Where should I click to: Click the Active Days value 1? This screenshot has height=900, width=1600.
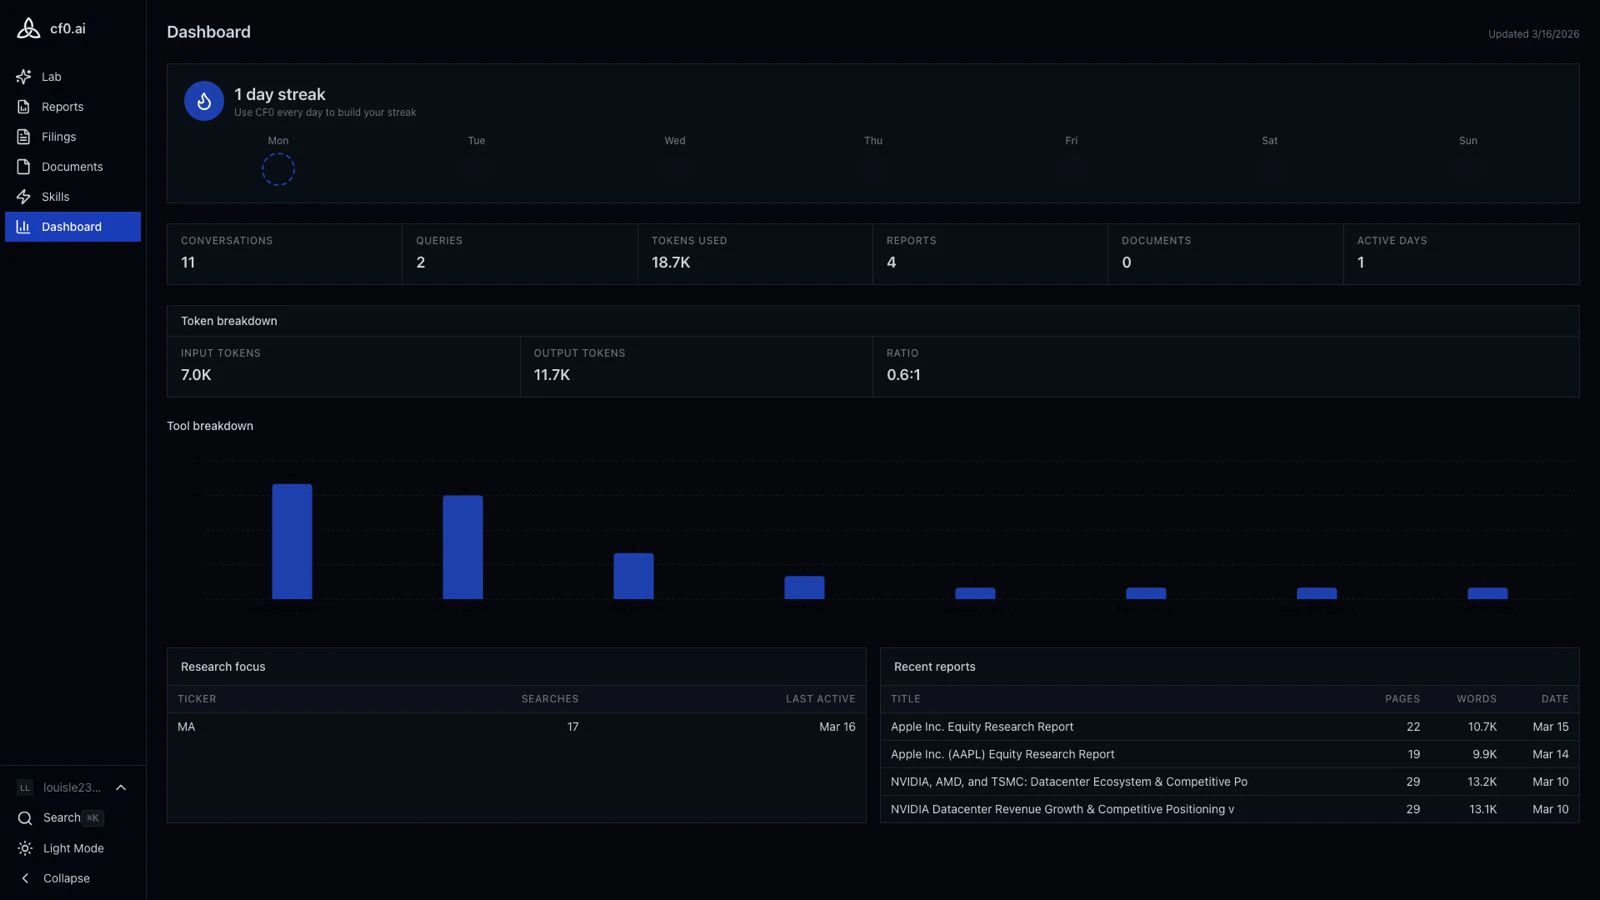point(1361,263)
